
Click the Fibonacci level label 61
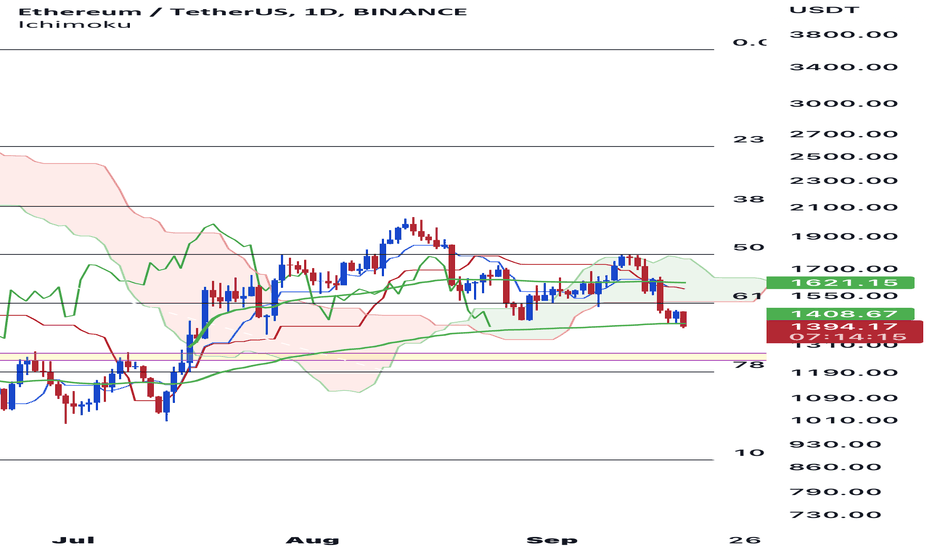click(748, 296)
